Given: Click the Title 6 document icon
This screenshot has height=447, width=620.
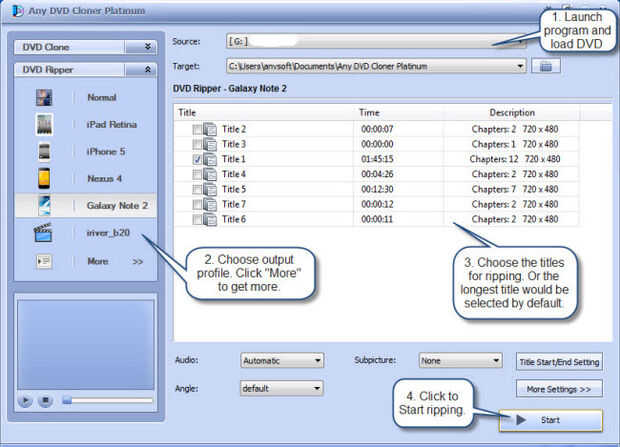Looking at the screenshot, I should click(x=210, y=220).
